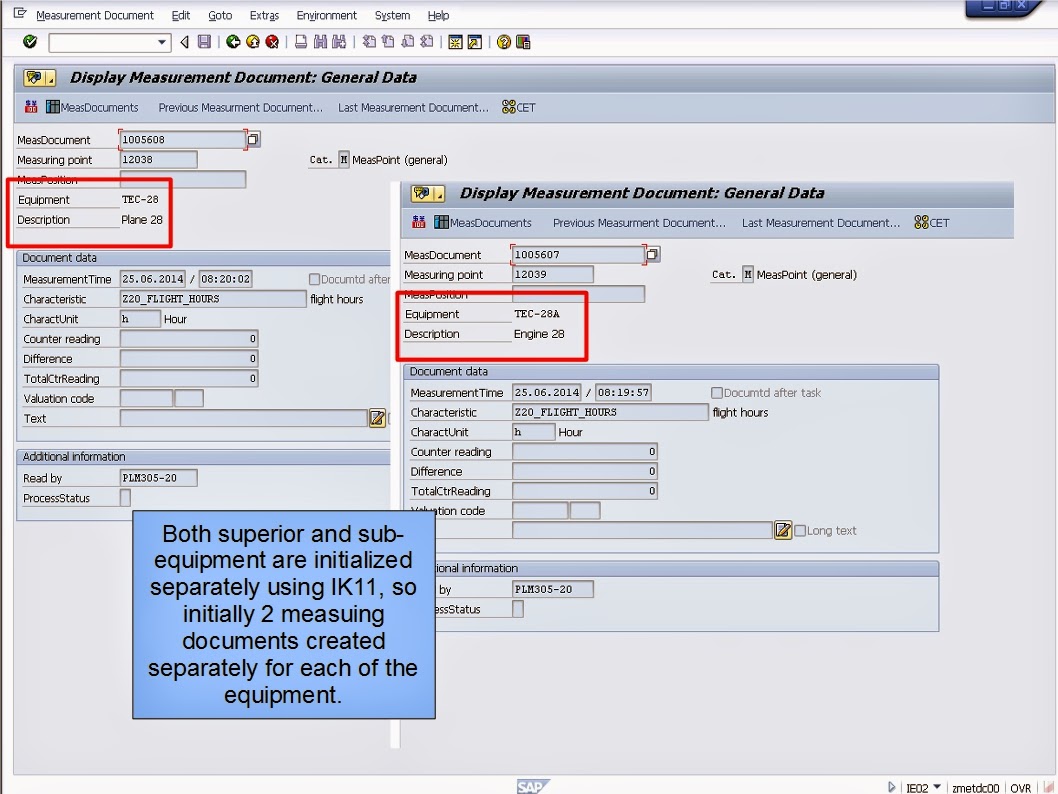This screenshot has height=794, width=1058.
Task: Toggle ProcessStatus checkbox in right window
Action: [518, 609]
